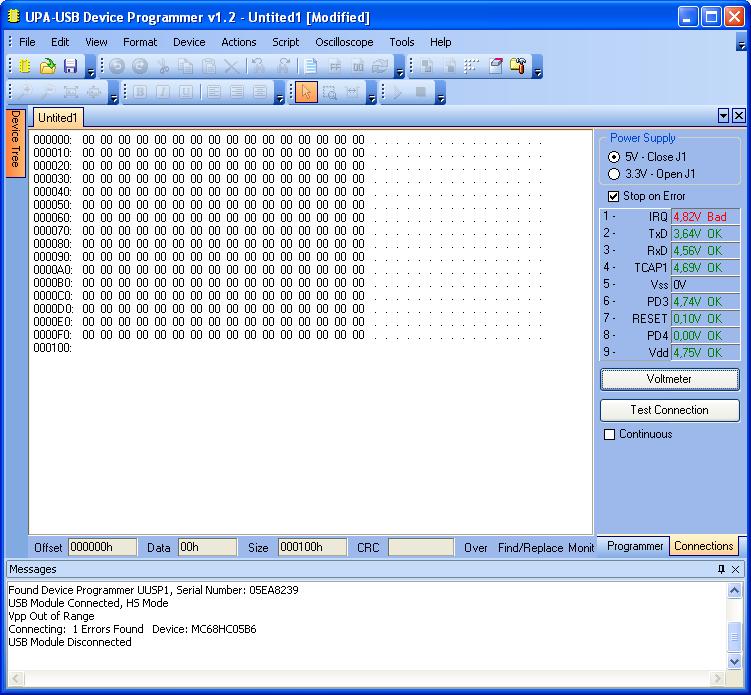The image size is (751, 695).
Task: Click the eraser page toolbar icon
Action: tap(496, 66)
